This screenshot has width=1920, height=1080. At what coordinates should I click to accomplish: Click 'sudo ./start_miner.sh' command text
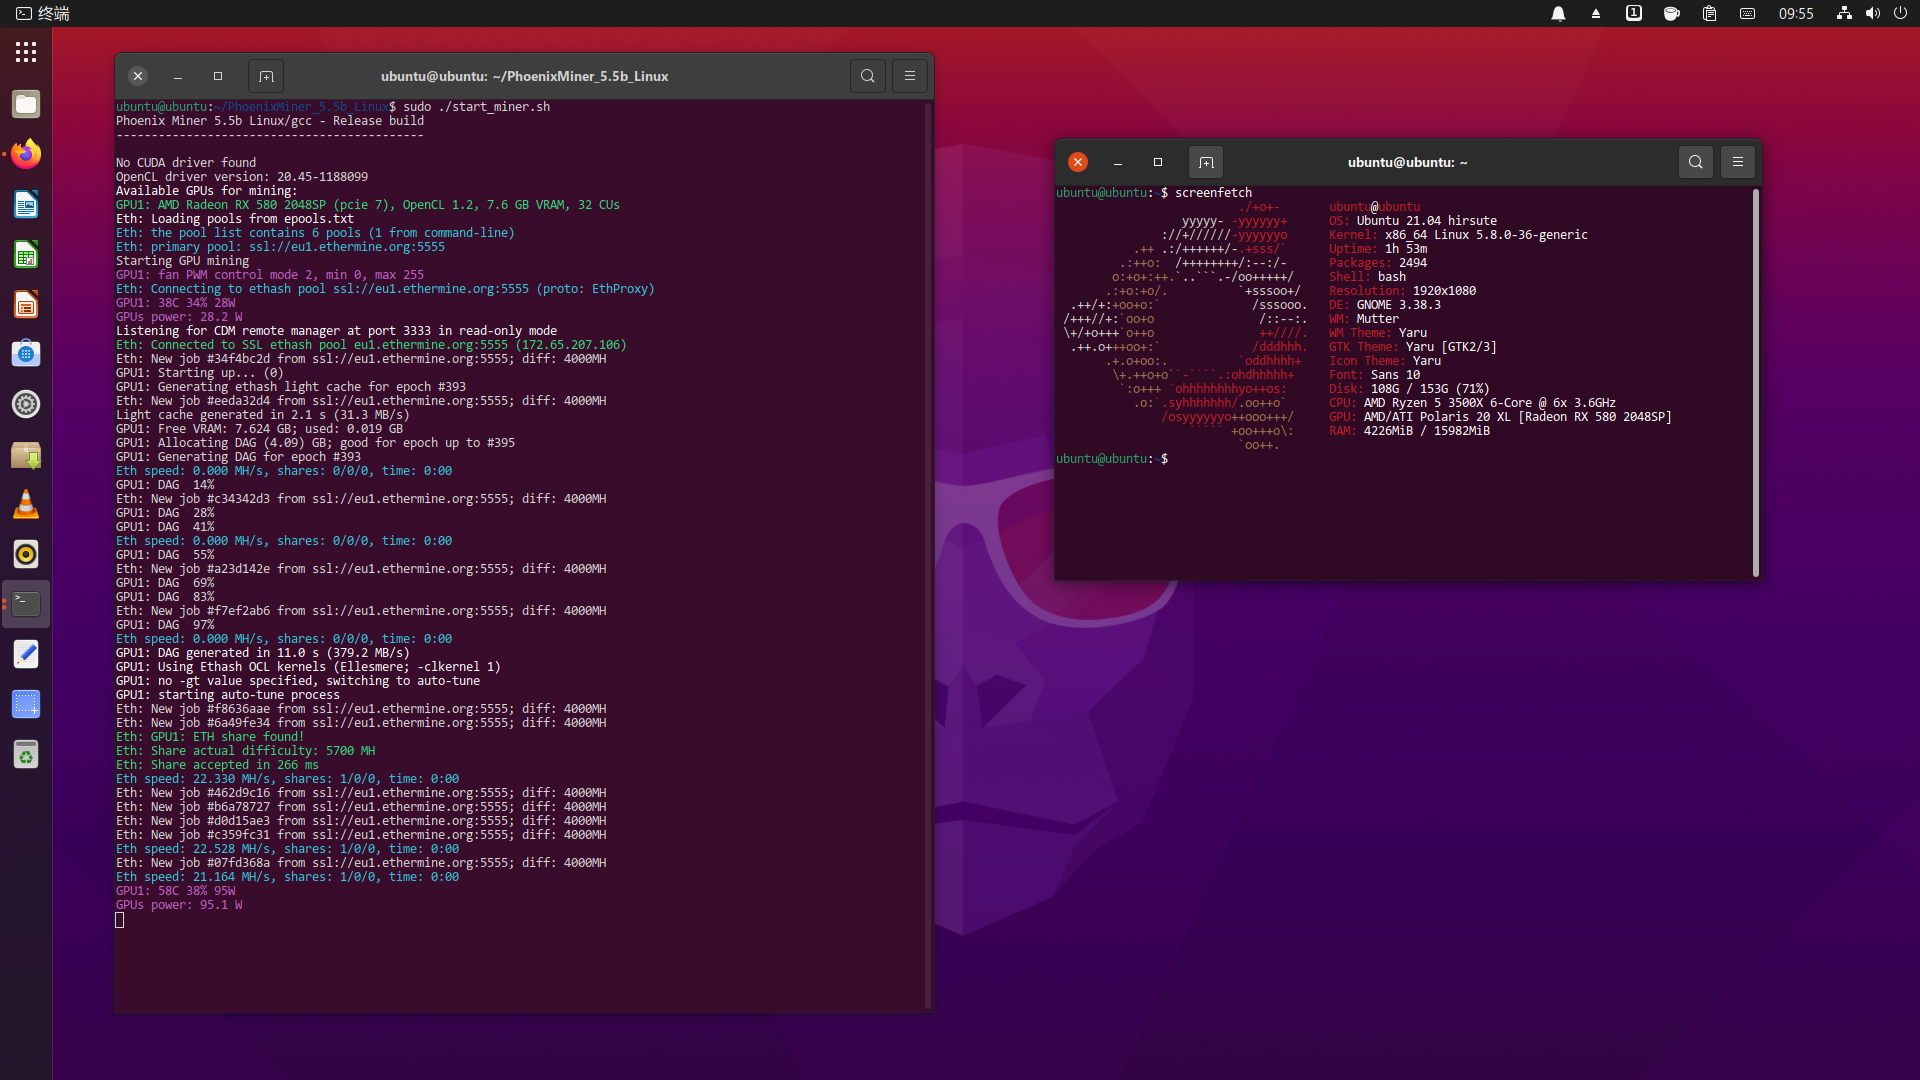coord(477,107)
